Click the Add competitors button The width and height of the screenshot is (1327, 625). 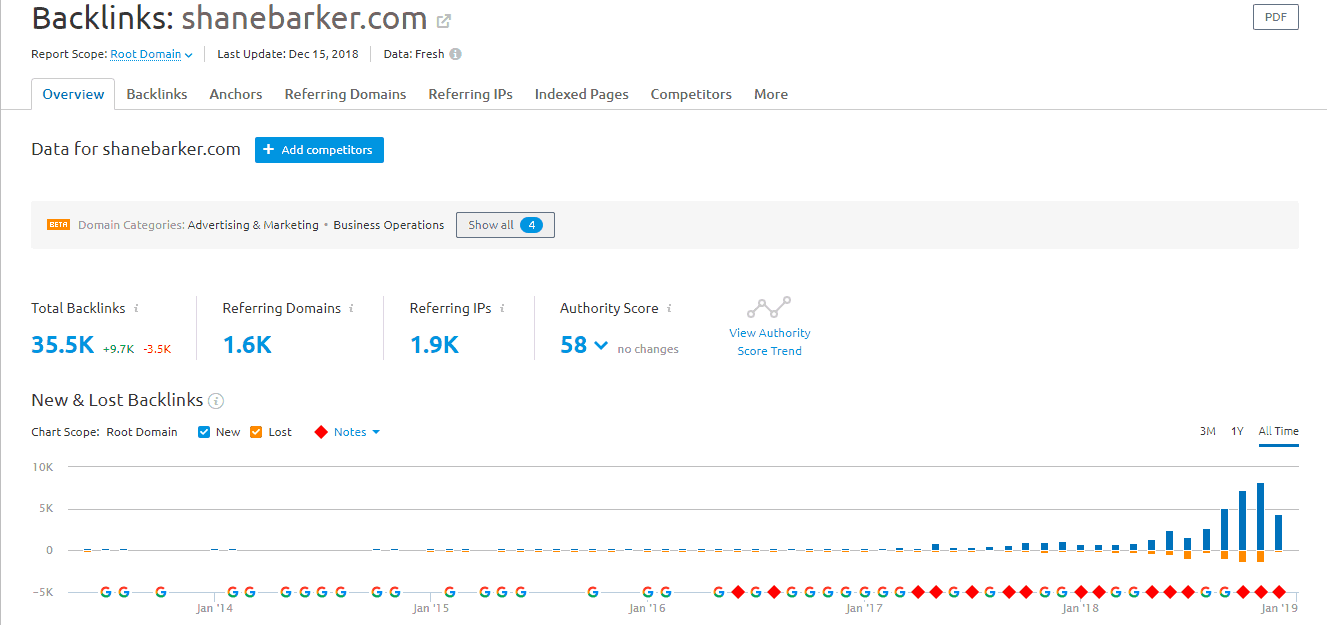coord(319,150)
